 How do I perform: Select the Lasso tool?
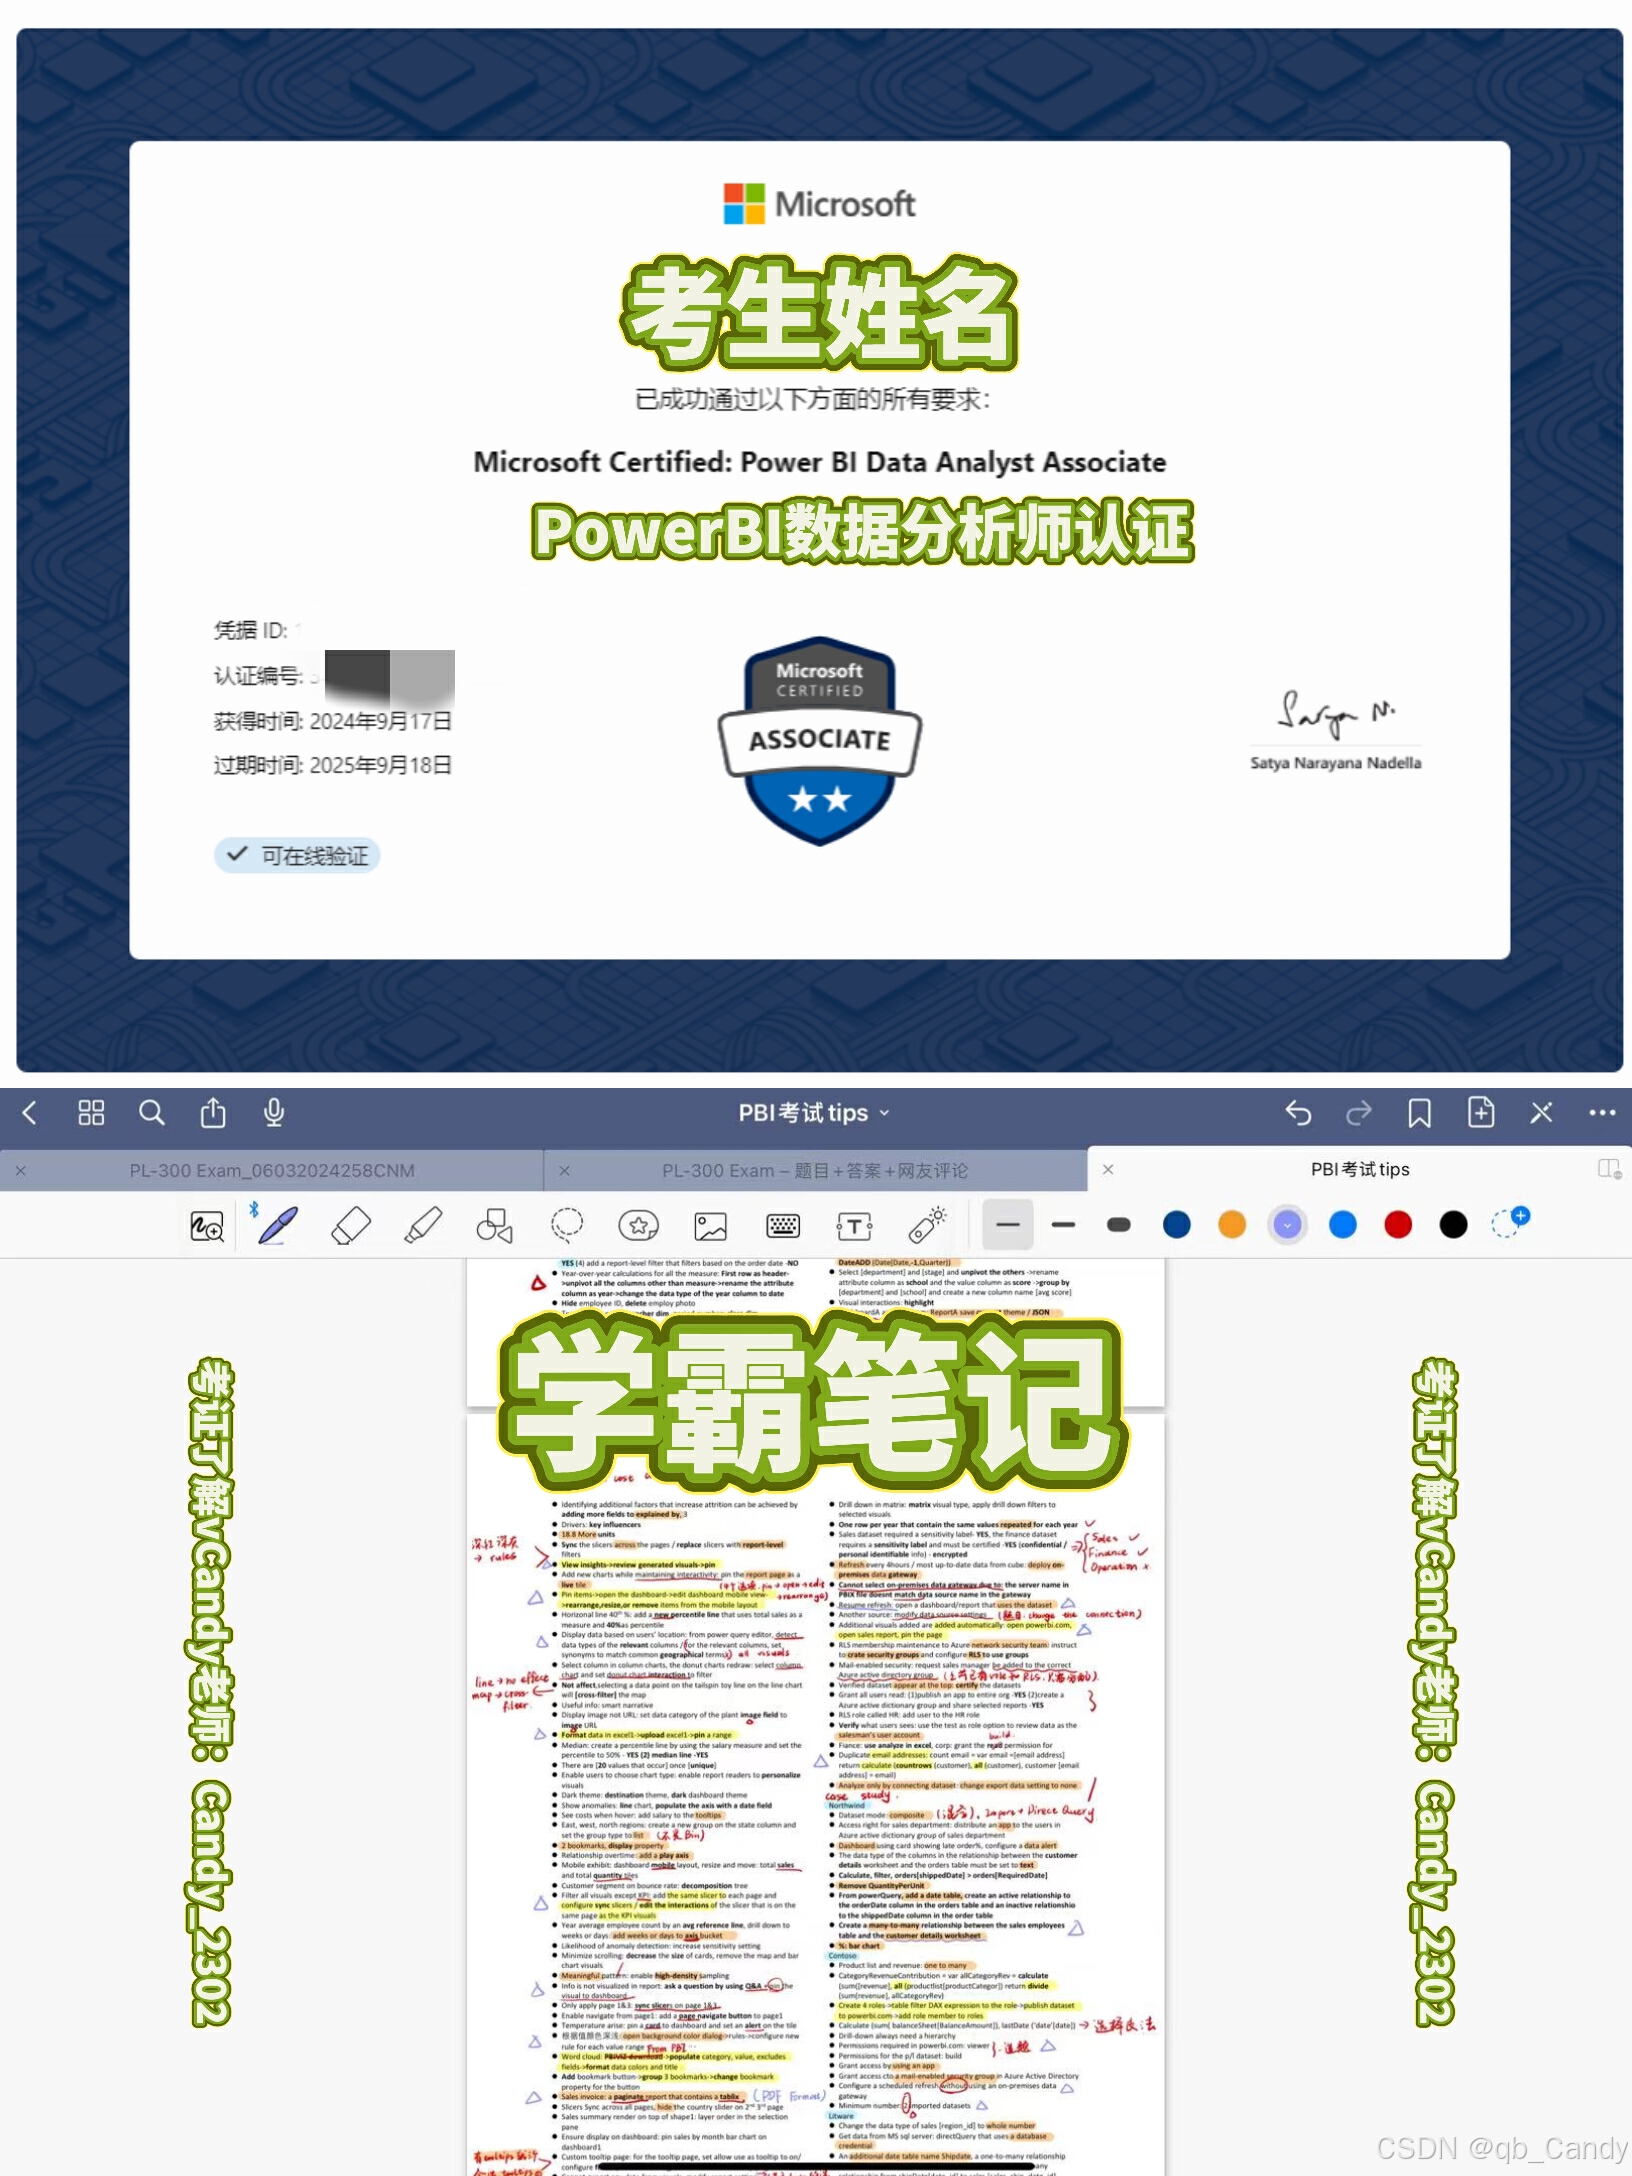[567, 1226]
